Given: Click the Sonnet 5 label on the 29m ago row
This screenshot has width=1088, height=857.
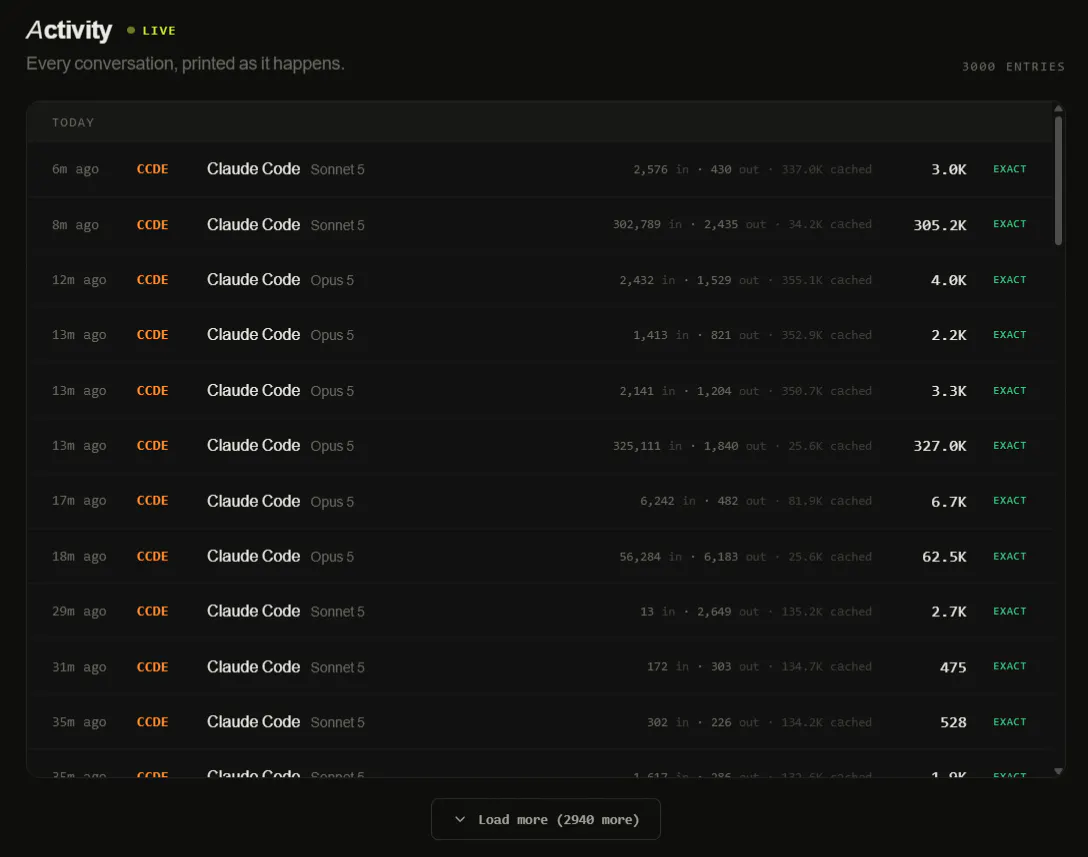Looking at the screenshot, I should point(337,611).
